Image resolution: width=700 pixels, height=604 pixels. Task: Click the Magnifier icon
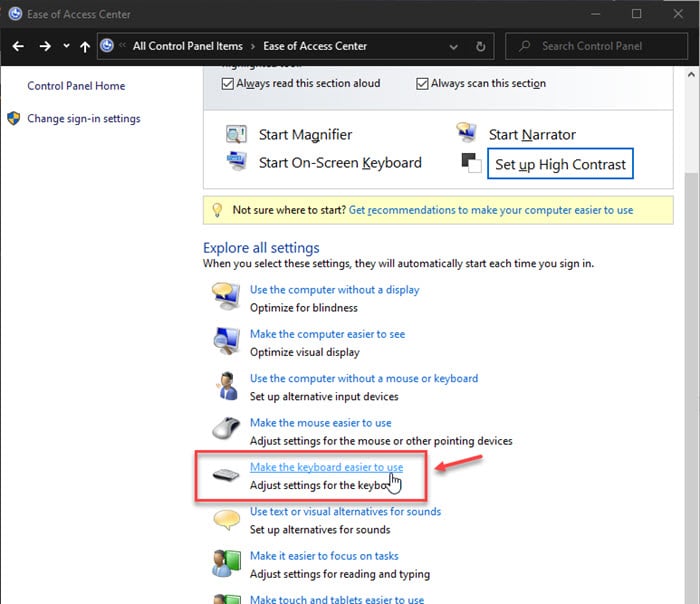236,134
